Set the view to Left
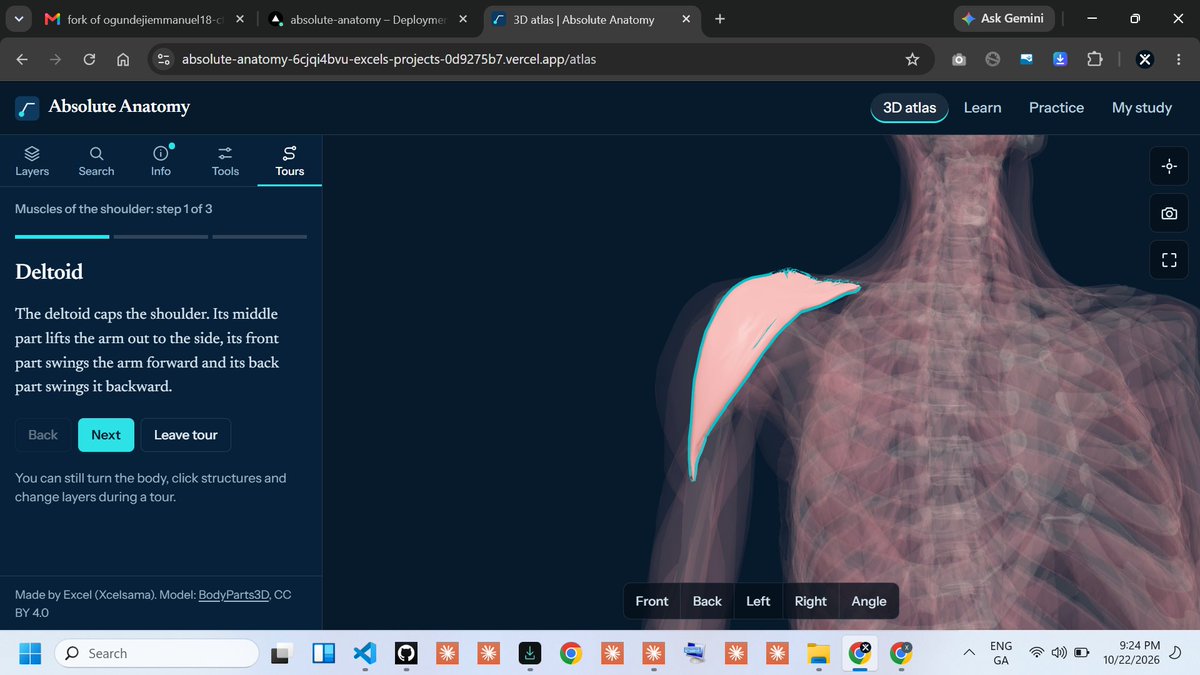1200x675 pixels. tap(758, 601)
